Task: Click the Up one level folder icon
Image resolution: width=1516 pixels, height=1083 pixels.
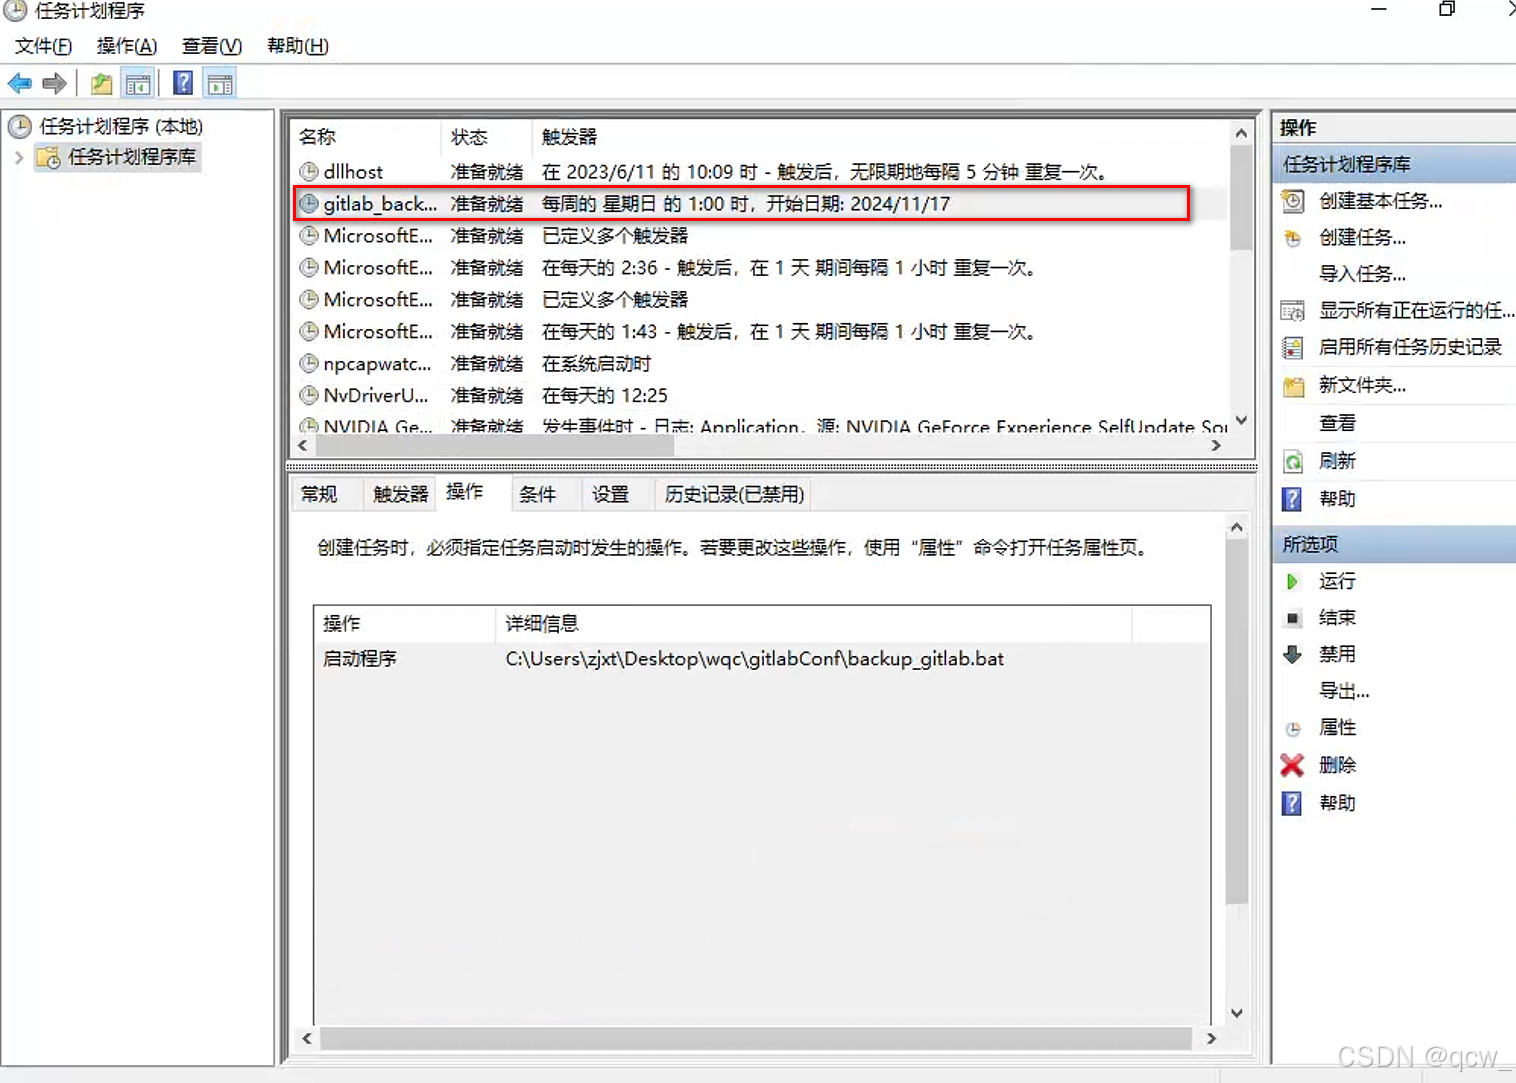Action: pos(101,83)
